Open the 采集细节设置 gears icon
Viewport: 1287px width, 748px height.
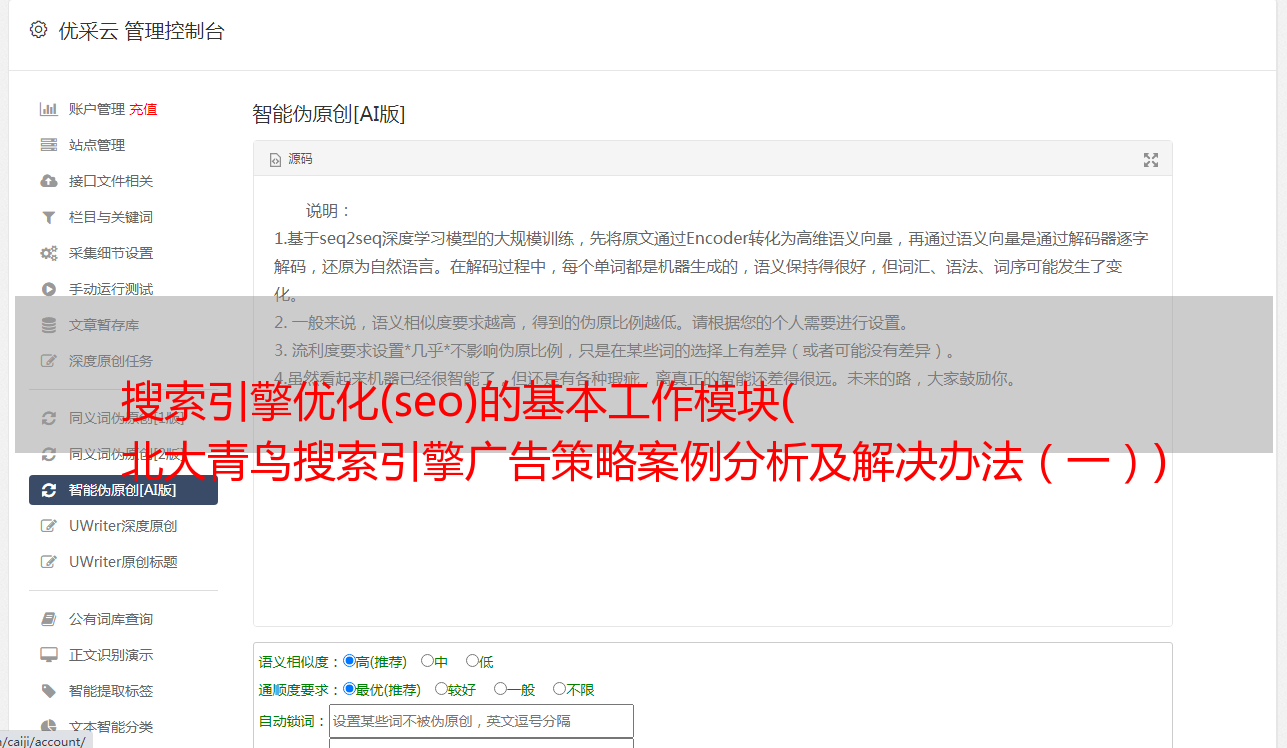[48, 253]
